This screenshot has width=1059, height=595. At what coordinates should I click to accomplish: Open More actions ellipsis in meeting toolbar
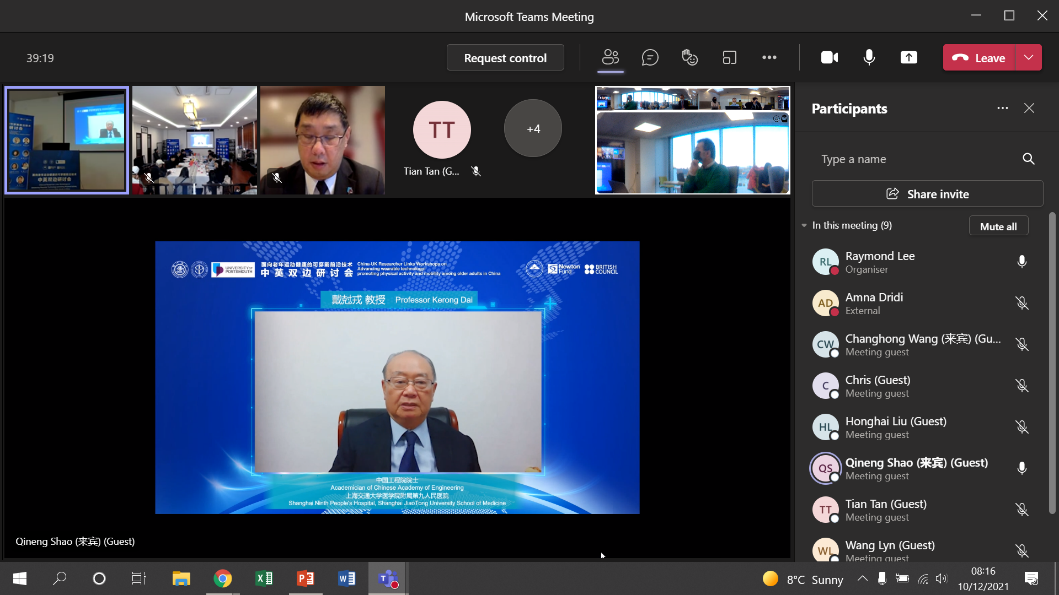click(x=769, y=58)
